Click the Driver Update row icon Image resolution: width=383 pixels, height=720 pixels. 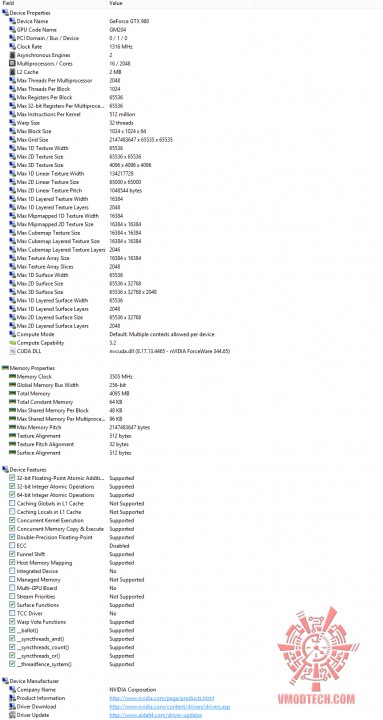point(12,715)
